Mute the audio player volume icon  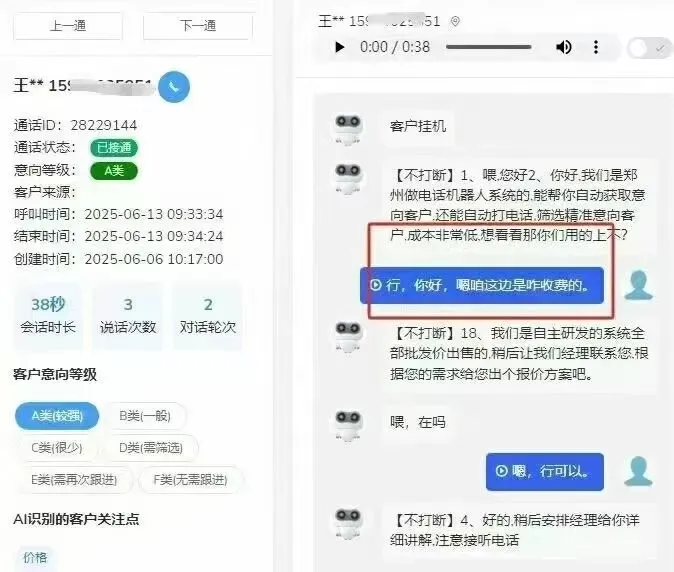[x=564, y=47]
